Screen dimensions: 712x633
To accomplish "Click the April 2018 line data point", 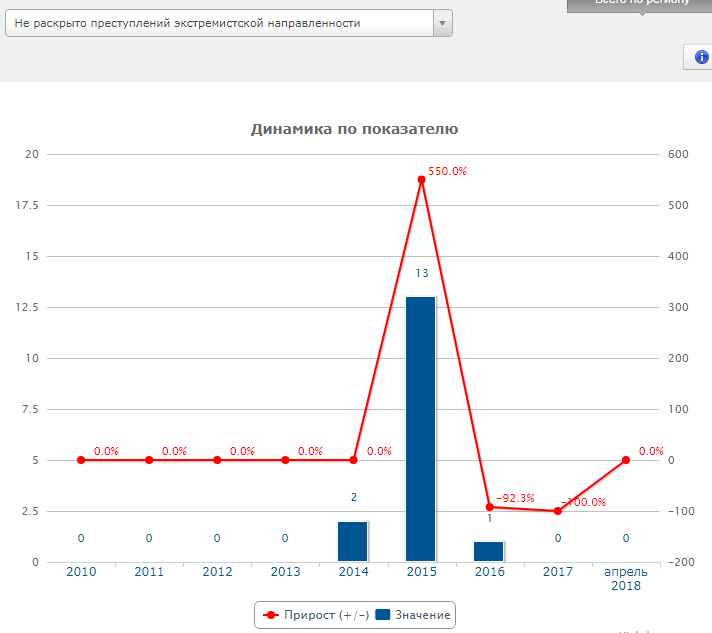I will (626, 460).
